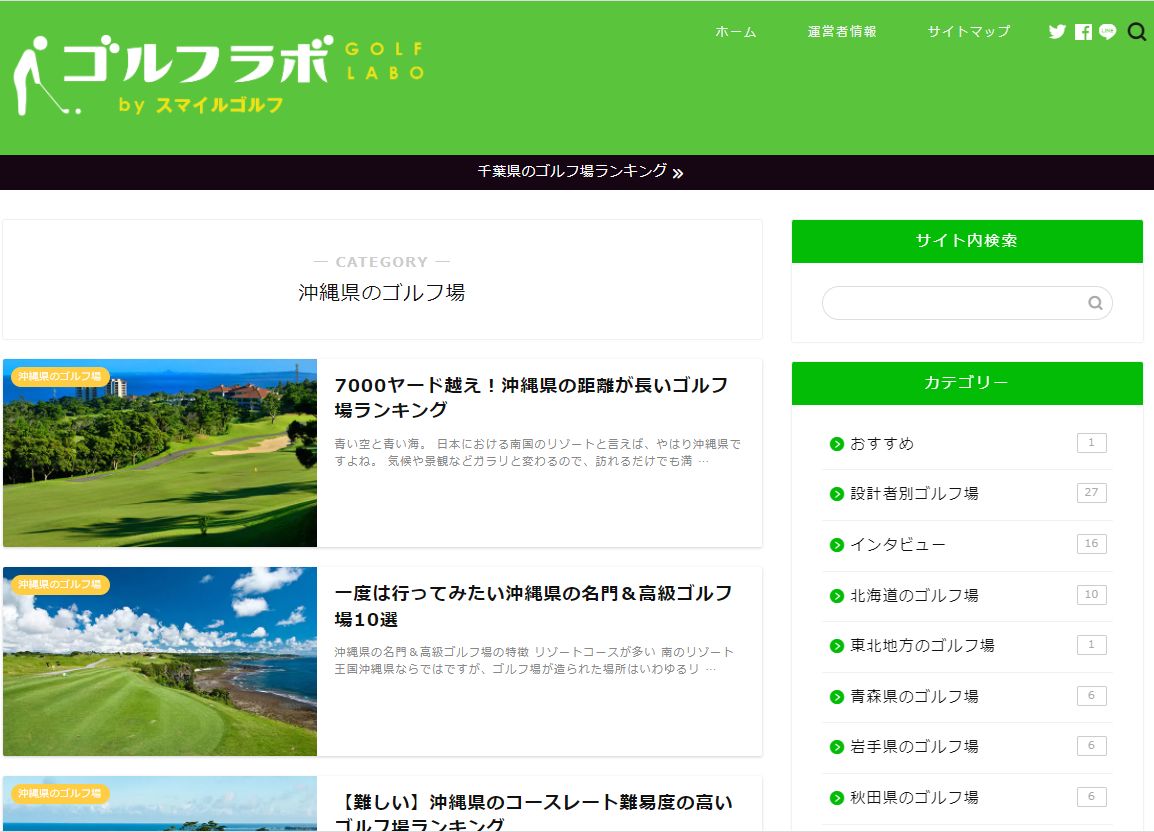The height and width of the screenshot is (832, 1154).
Task: Click the コースレート難易度 article thumbnail
Action: tap(160, 804)
